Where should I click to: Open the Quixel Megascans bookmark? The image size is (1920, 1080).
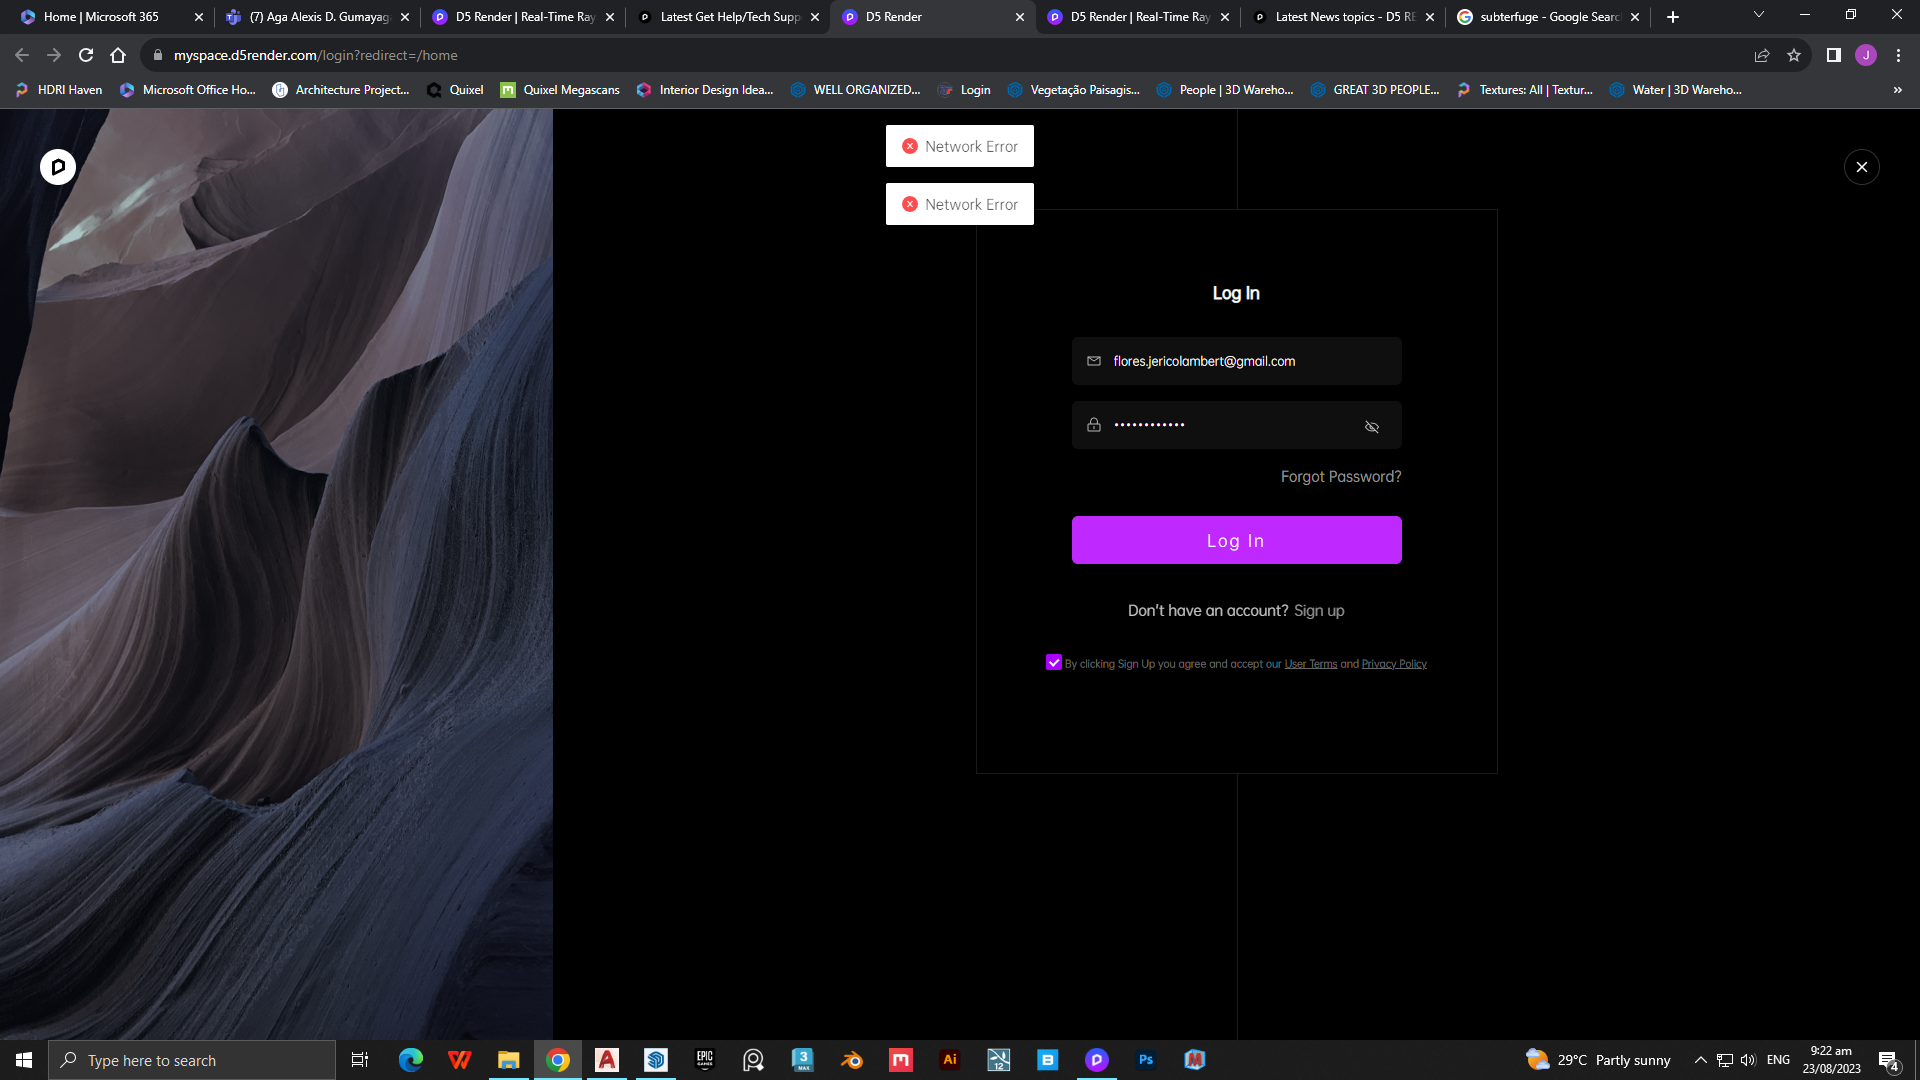pyautogui.click(x=560, y=90)
